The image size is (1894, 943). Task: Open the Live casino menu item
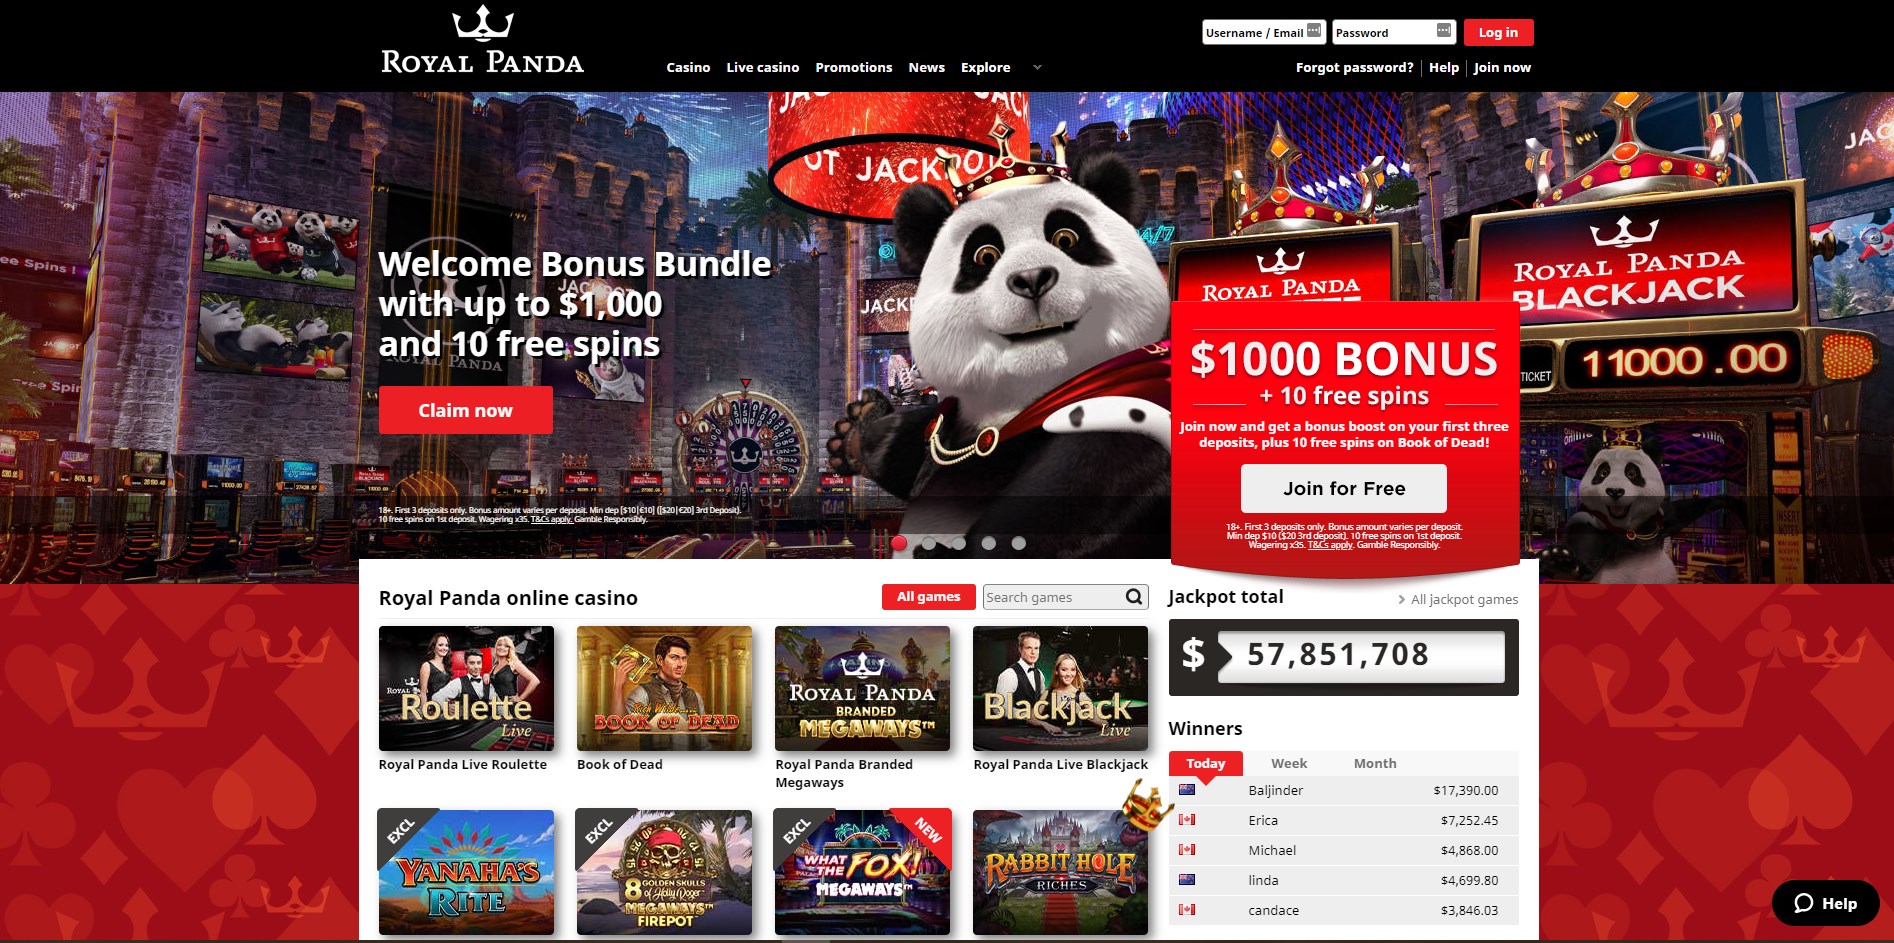click(763, 67)
